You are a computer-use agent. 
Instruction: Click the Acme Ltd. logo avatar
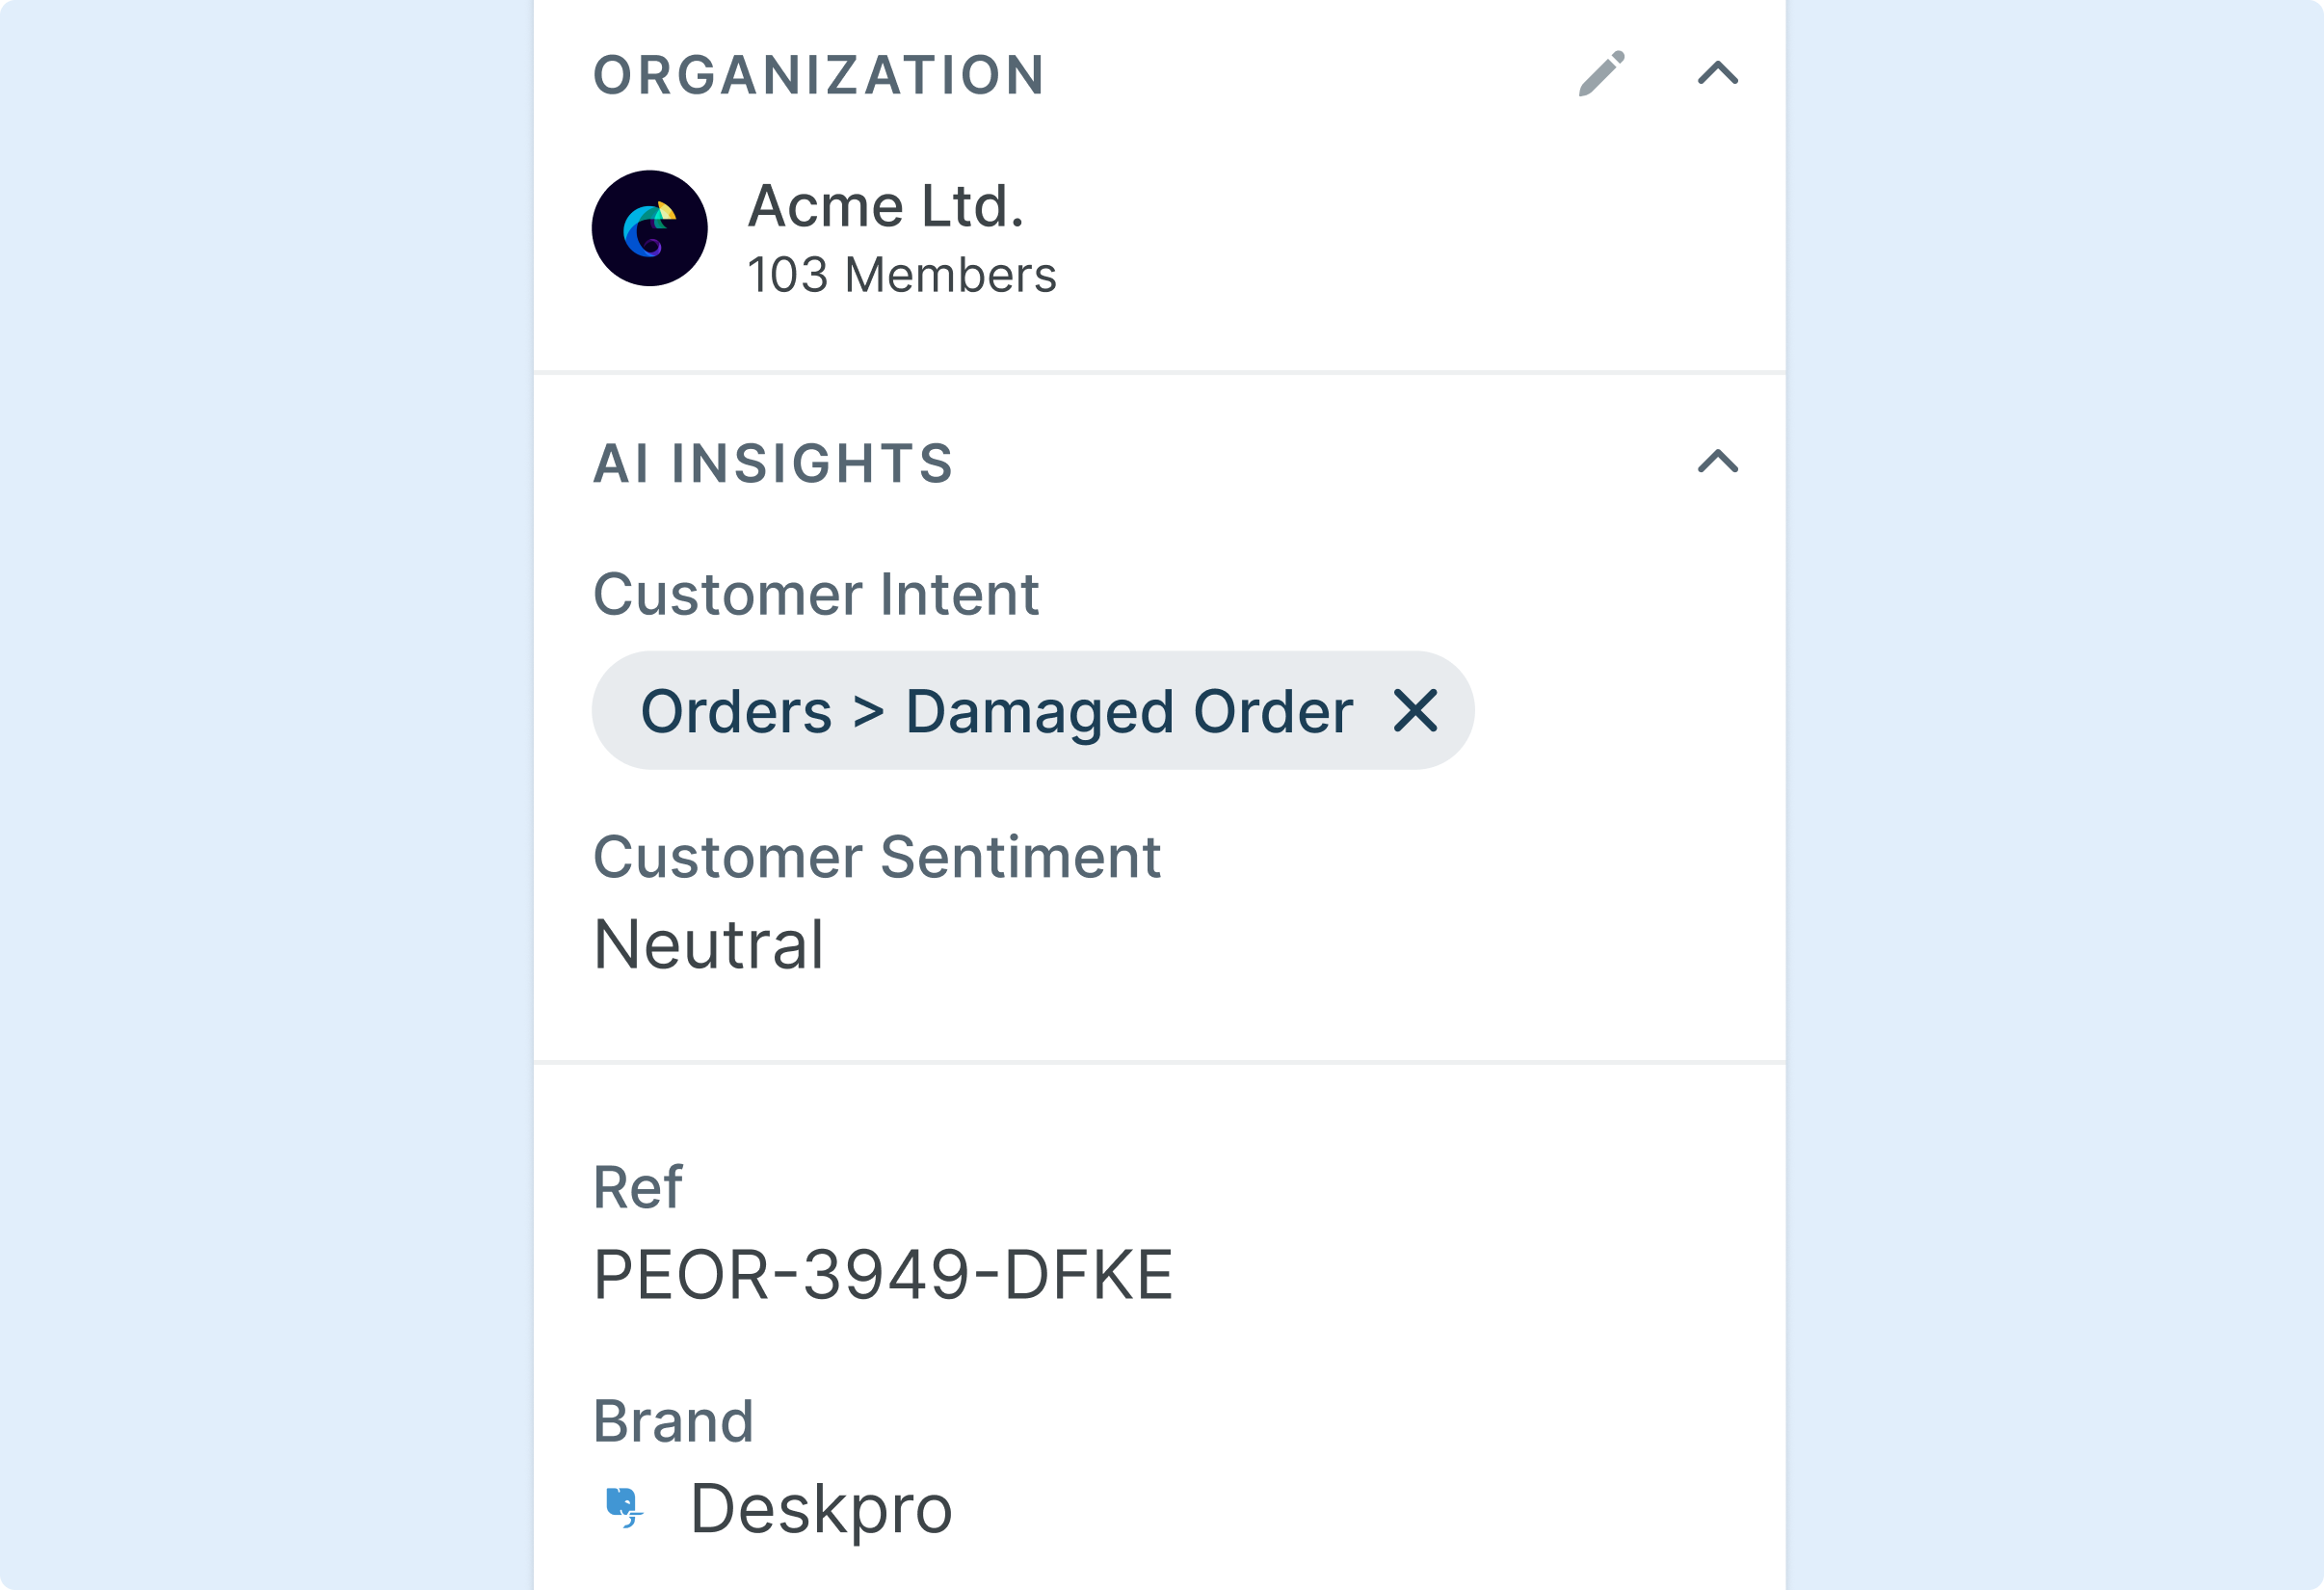[650, 228]
